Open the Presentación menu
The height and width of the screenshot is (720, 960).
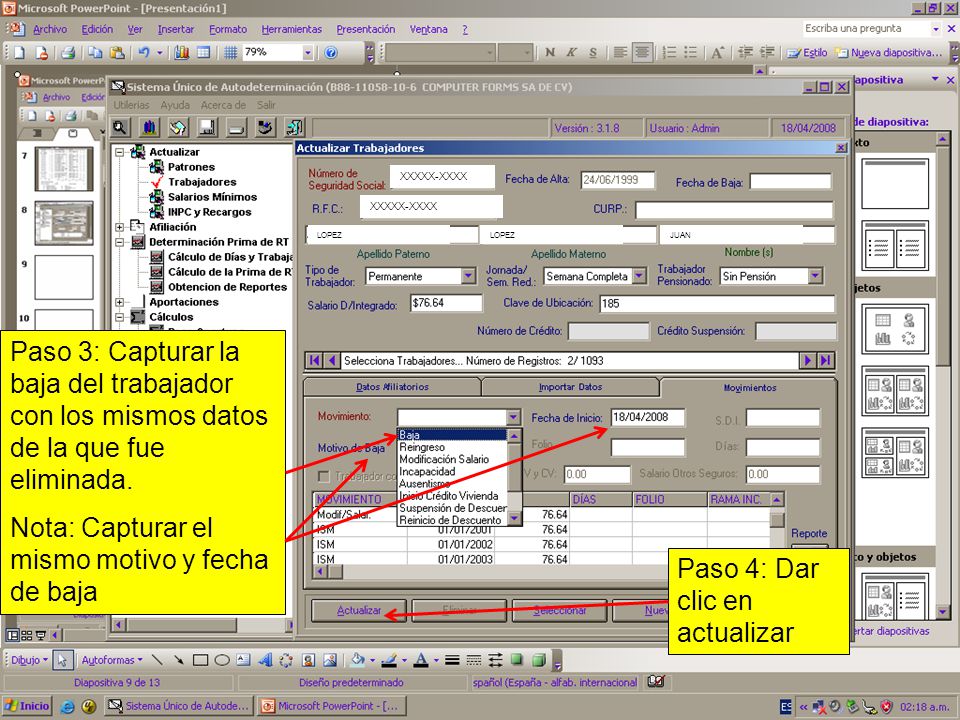[x=366, y=29]
